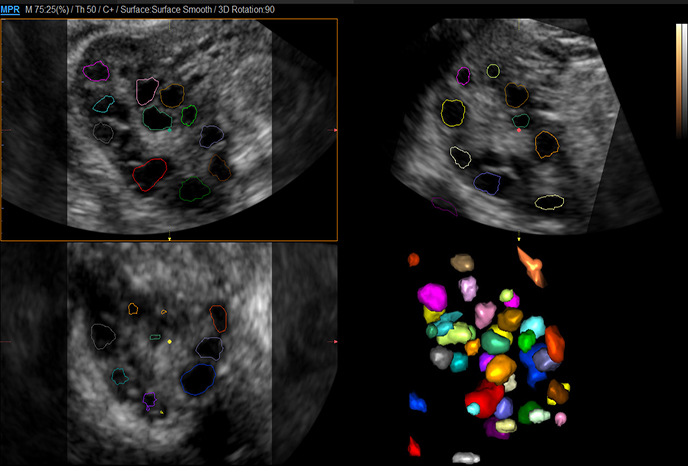Select the yellow outlined follicle in top-right view
This screenshot has width=688, height=466.
[x=453, y=111]
